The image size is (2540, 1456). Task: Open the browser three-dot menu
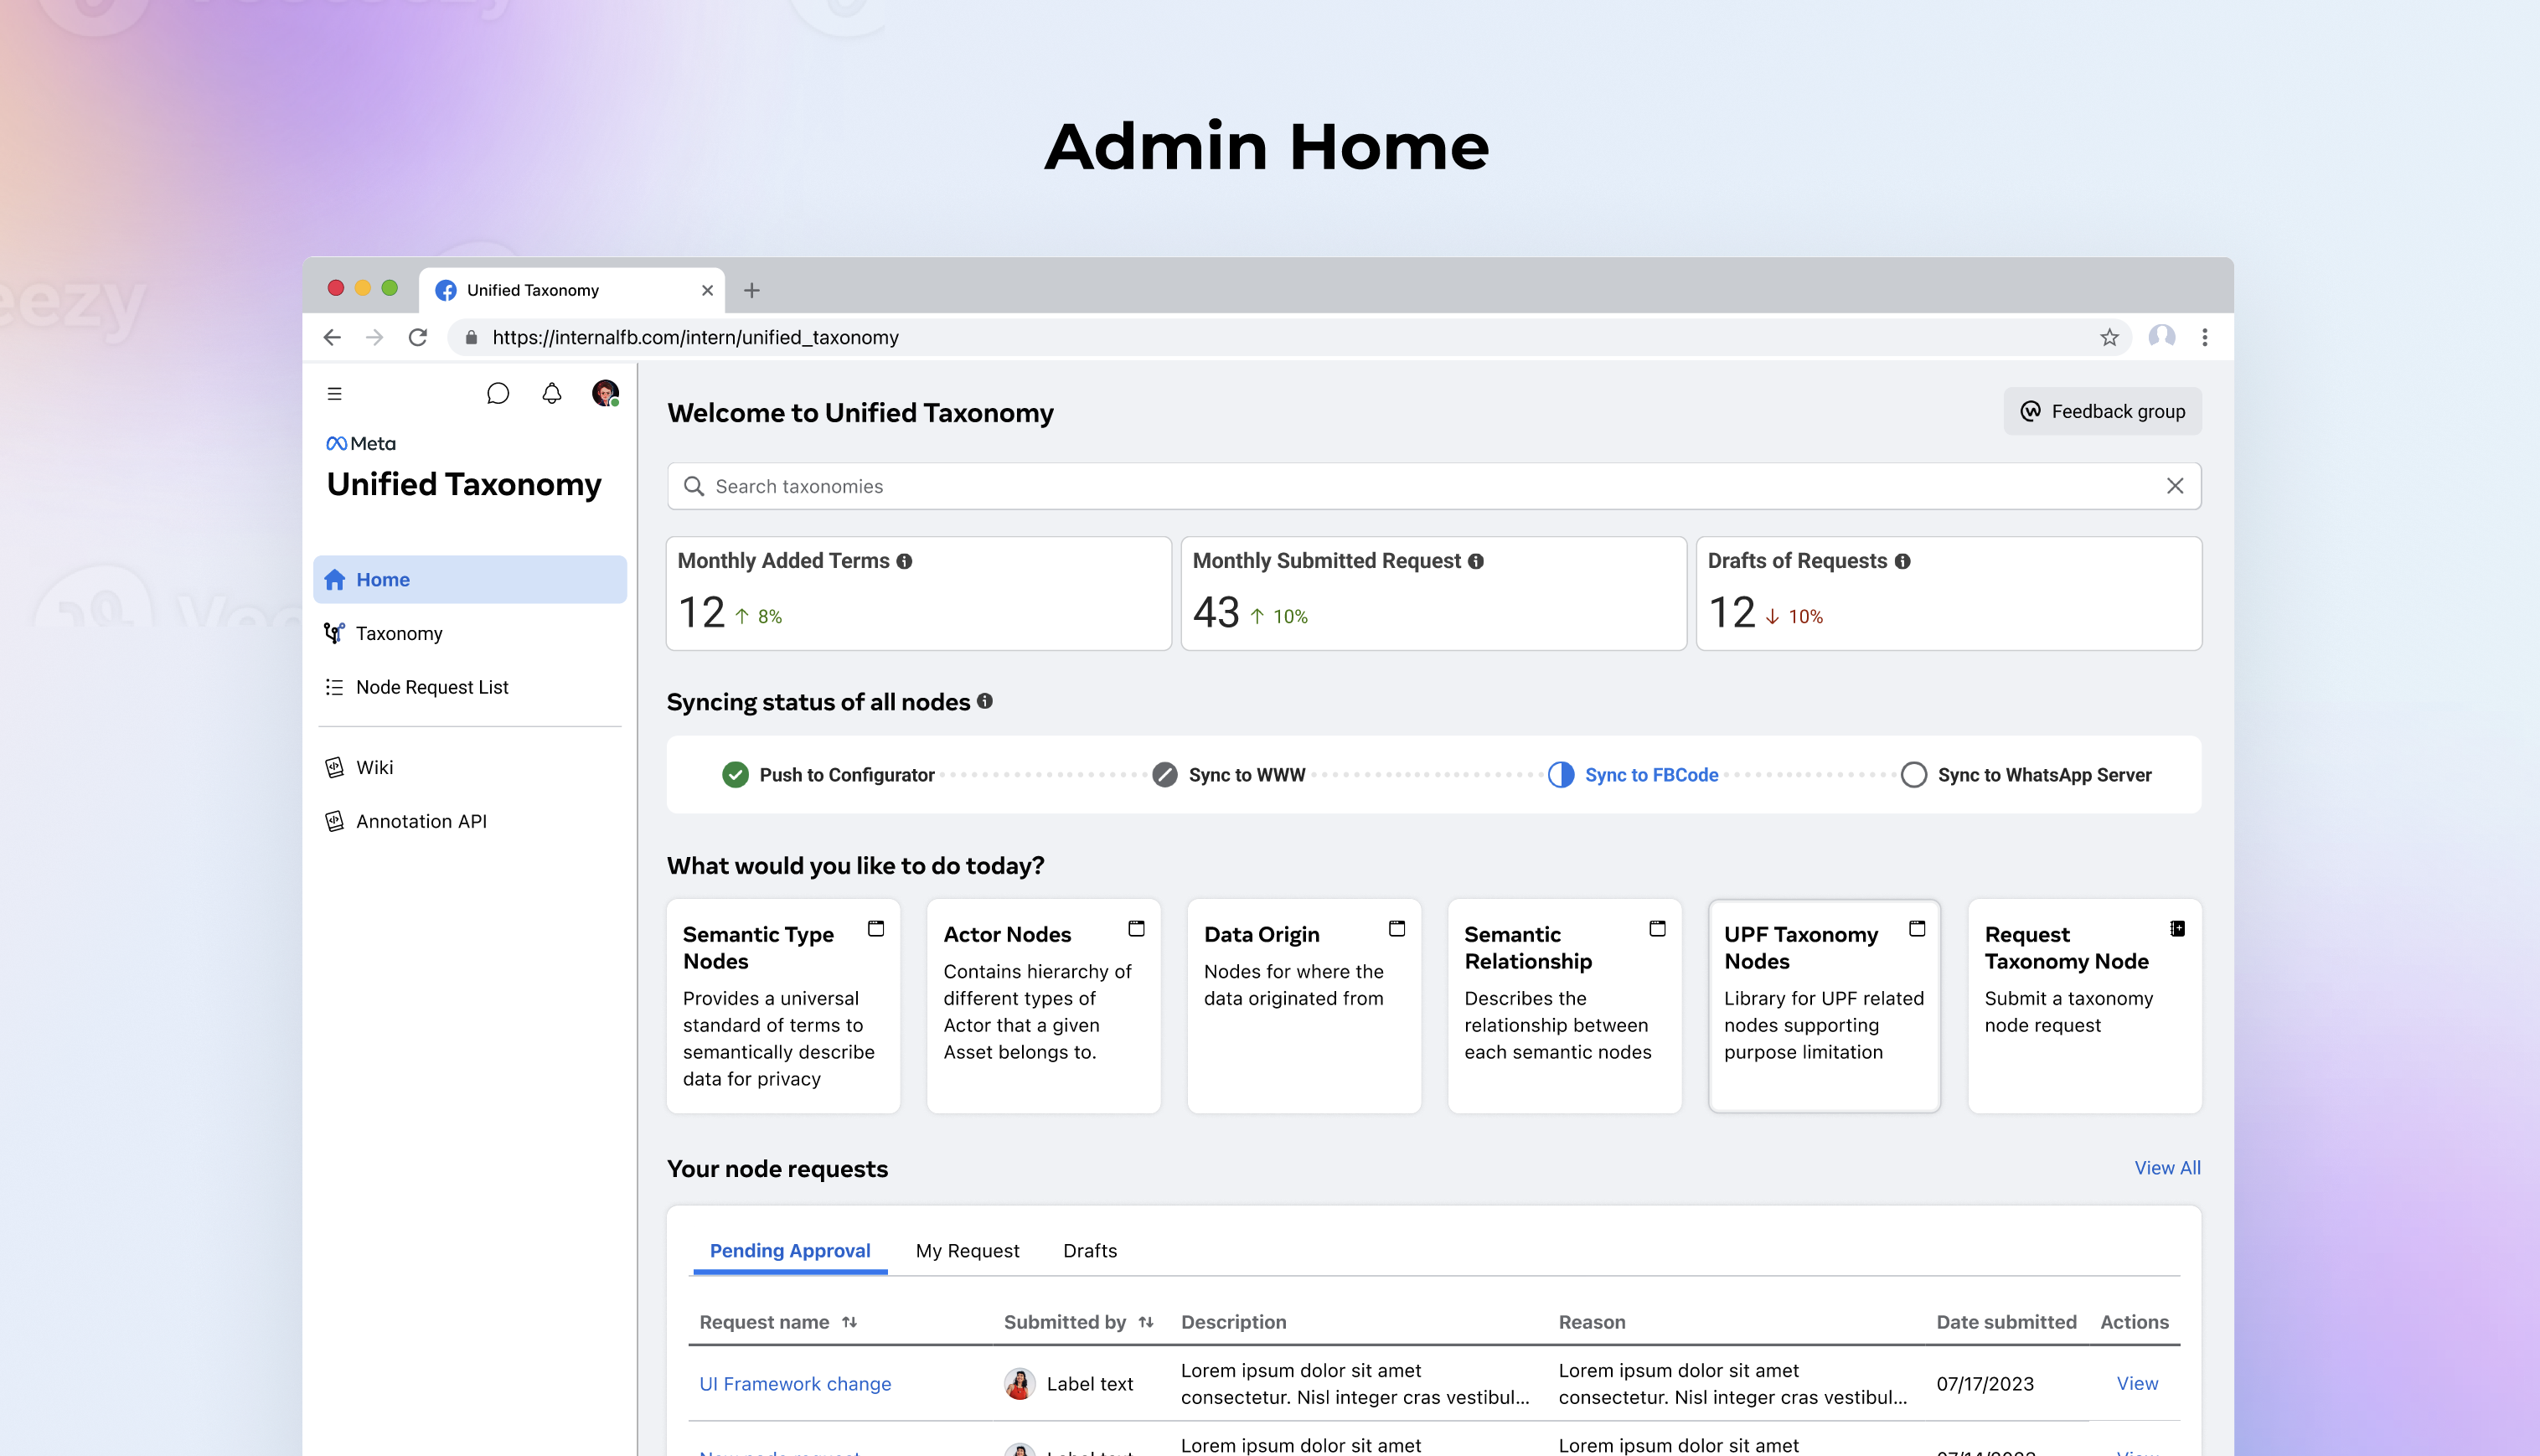(2204, 338)
